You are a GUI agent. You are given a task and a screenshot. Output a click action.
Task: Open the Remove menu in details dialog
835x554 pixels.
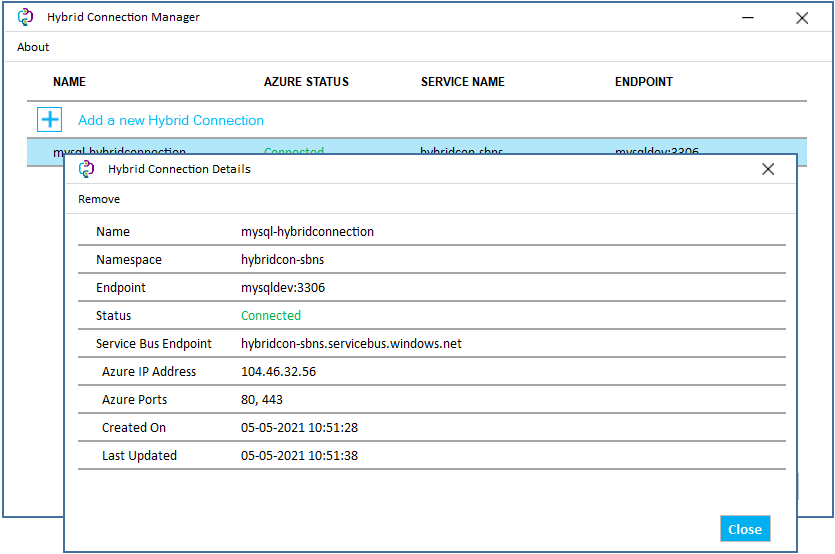pos(99,199)
